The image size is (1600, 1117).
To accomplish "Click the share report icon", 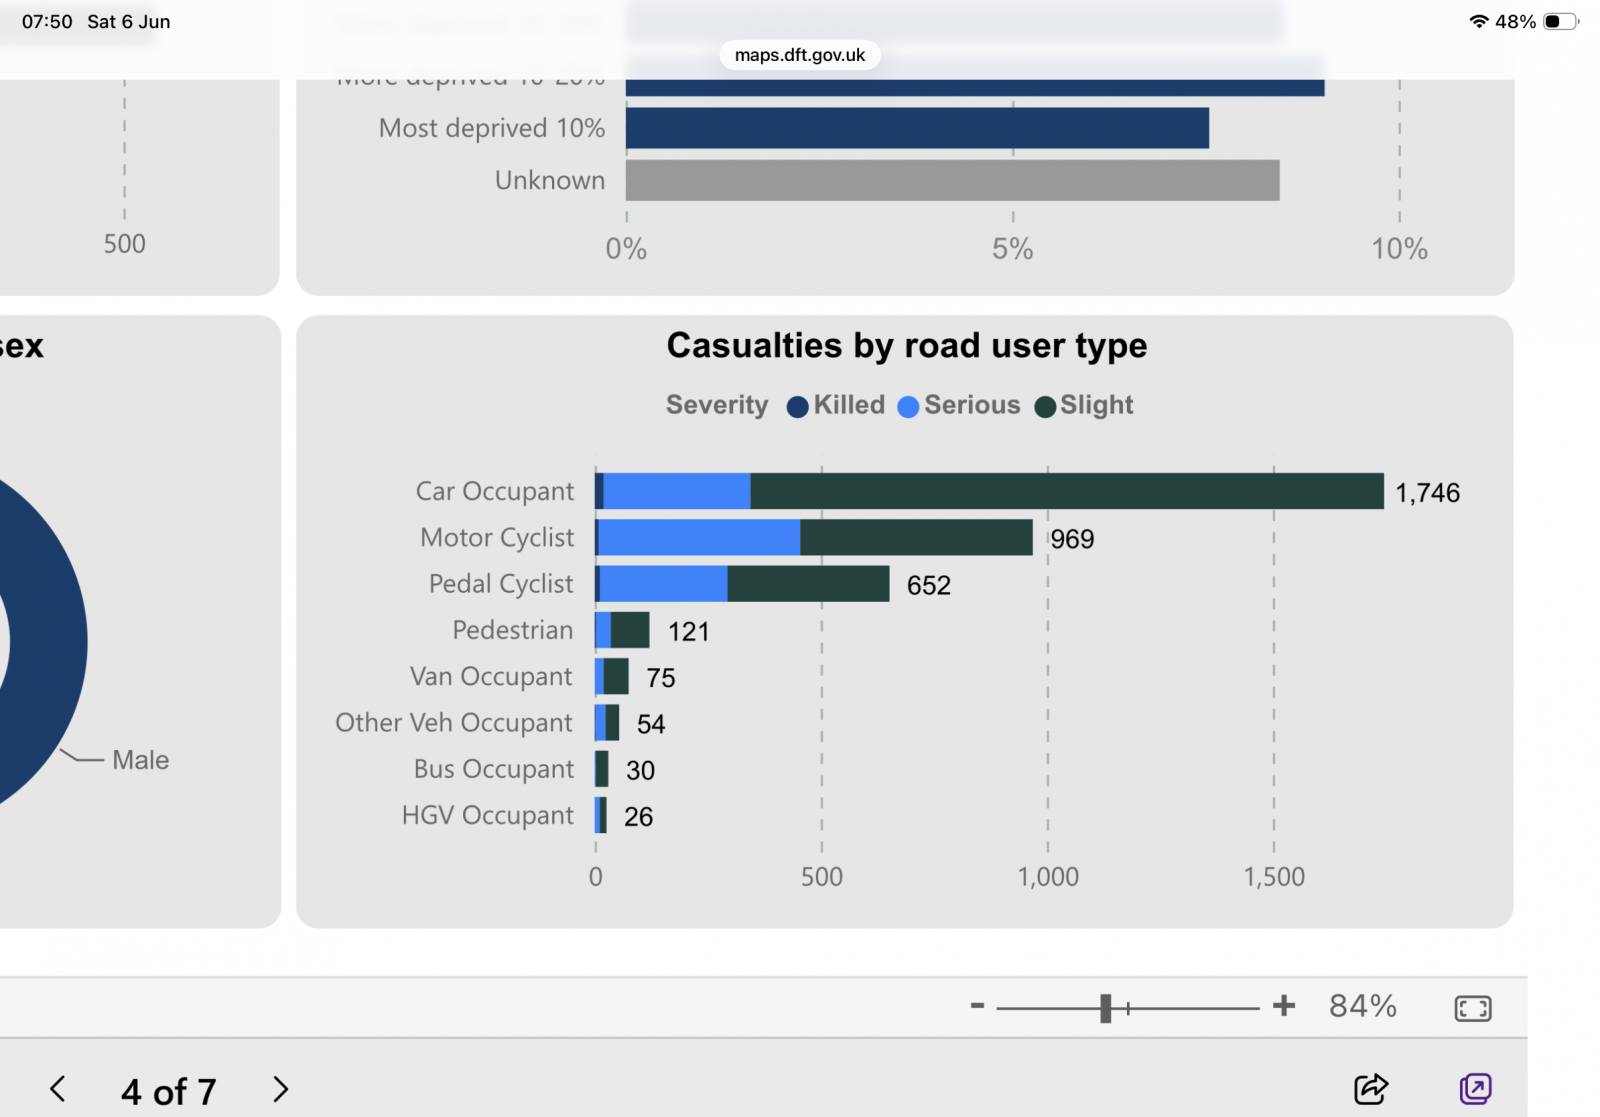I will pos(1371,1088).
